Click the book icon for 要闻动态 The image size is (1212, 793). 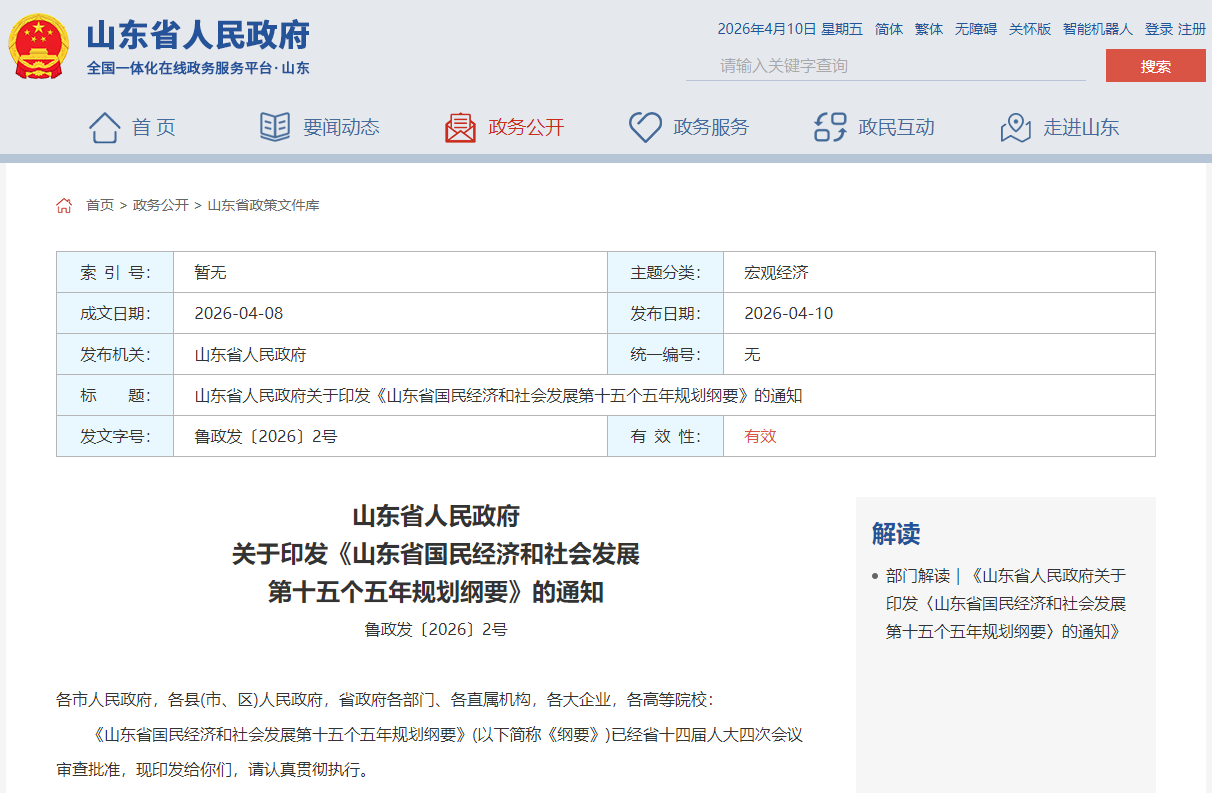pyautogui.click(x=274, y=127)
